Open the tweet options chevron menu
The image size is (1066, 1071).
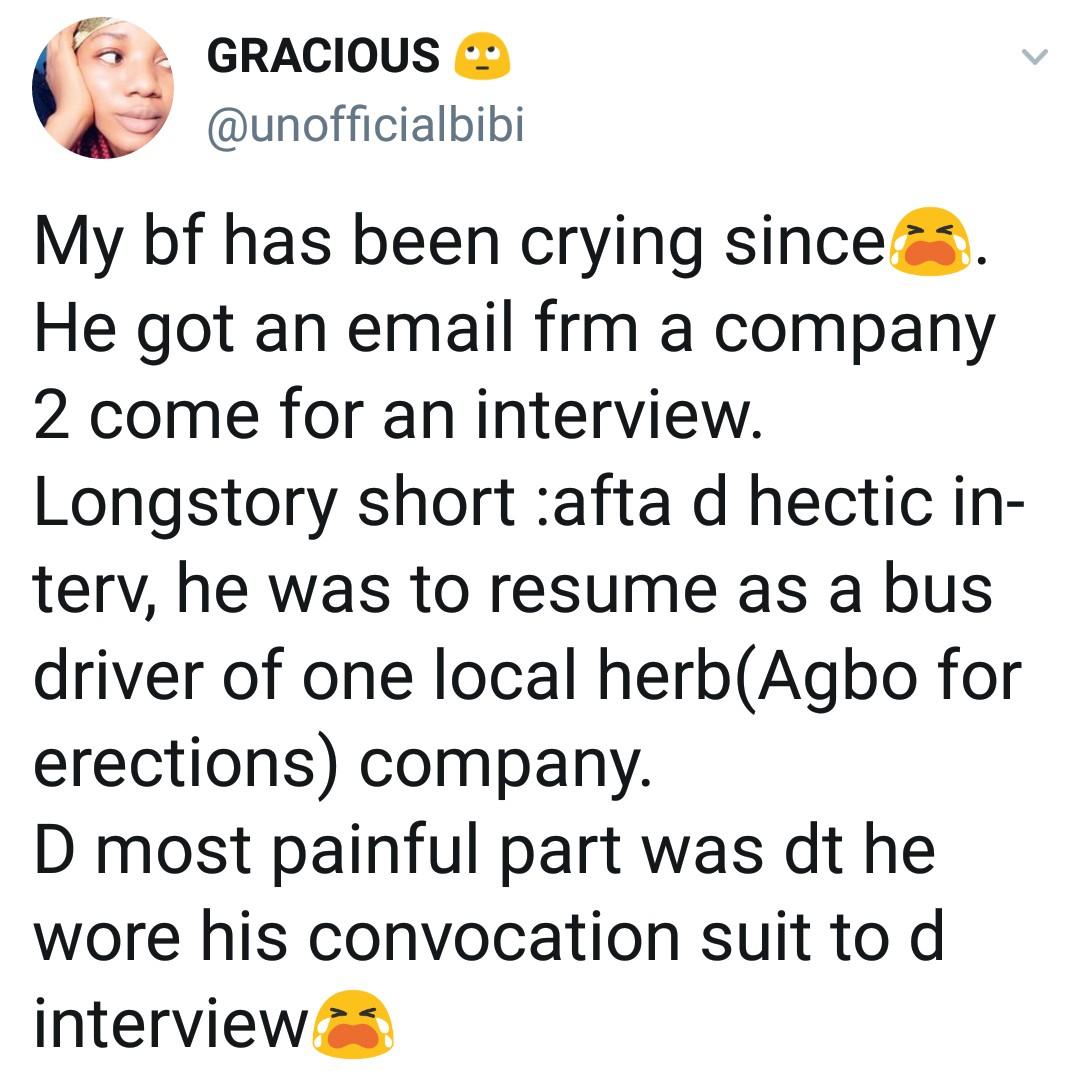point(1033,59)
